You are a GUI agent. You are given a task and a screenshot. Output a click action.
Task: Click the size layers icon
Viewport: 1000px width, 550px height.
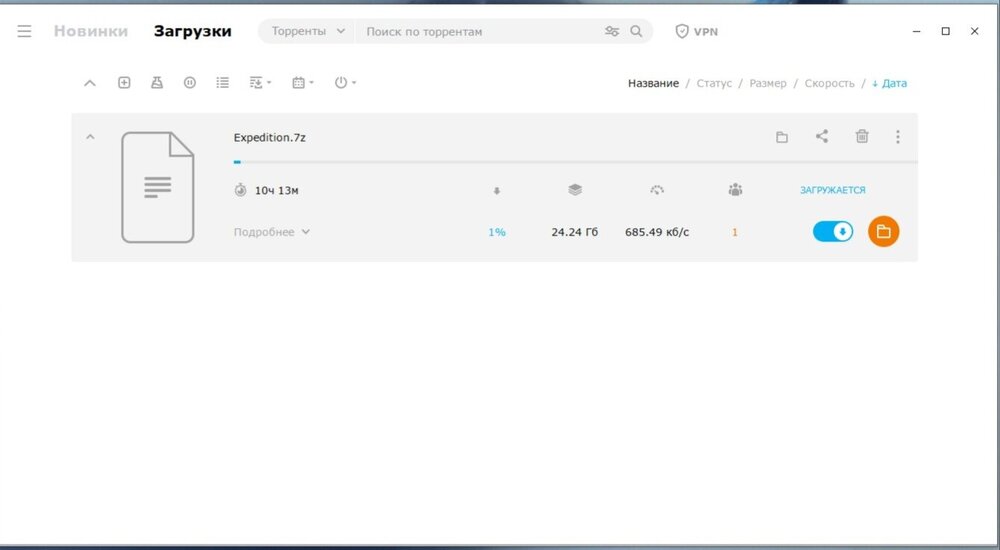[575, 190]
